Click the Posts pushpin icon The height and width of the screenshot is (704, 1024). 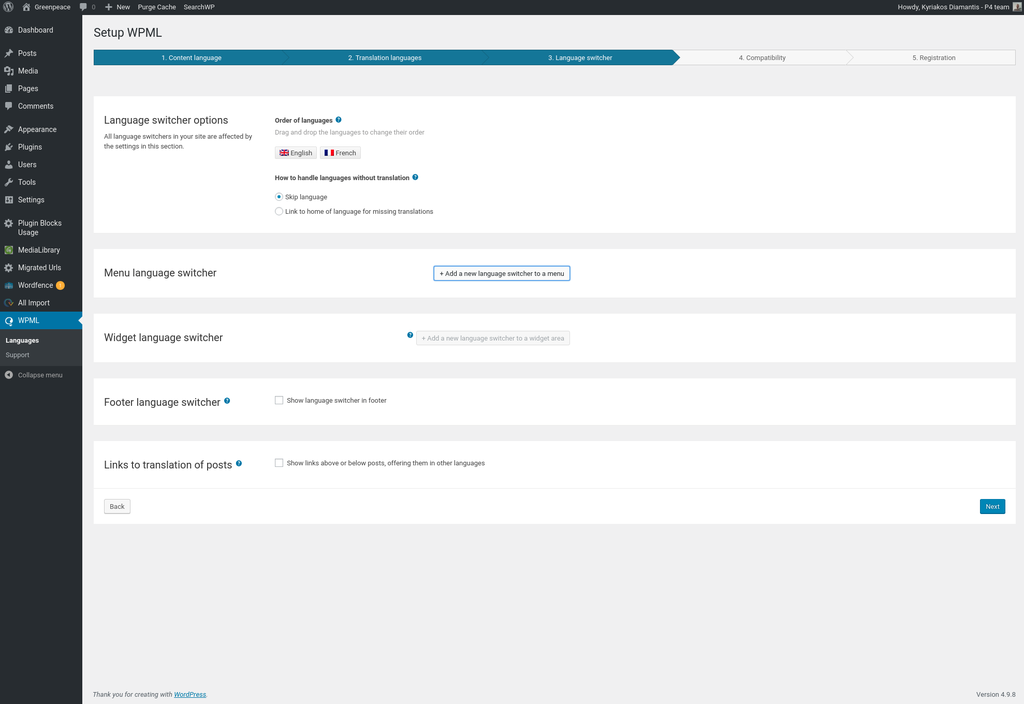(8, 54)
